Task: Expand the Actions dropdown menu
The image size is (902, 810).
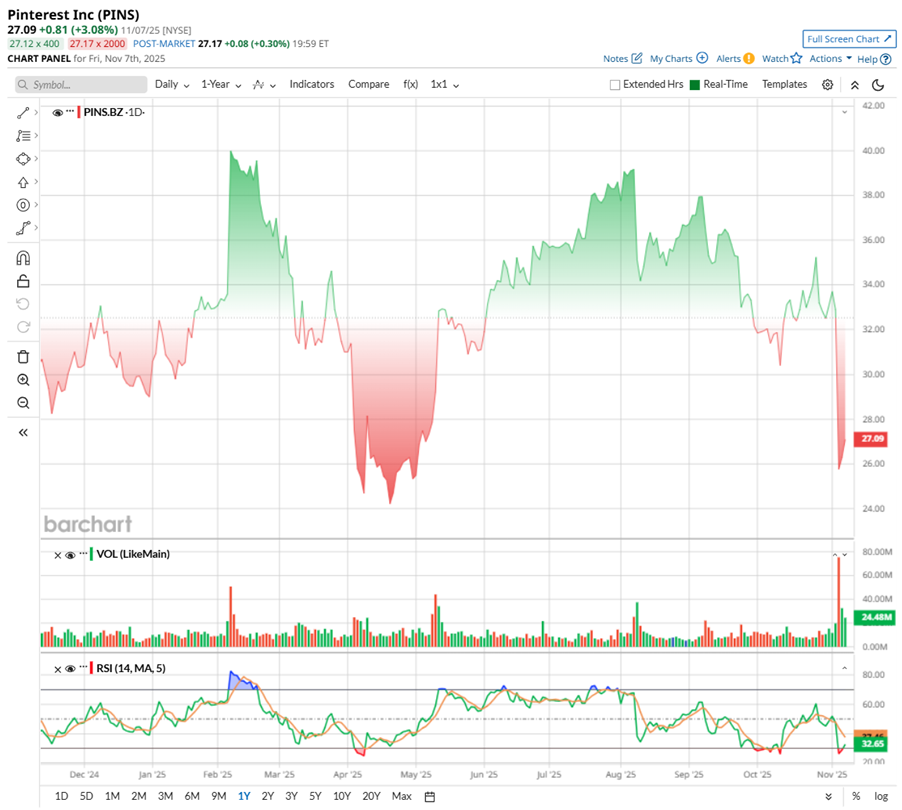Action: pos(831,58)
